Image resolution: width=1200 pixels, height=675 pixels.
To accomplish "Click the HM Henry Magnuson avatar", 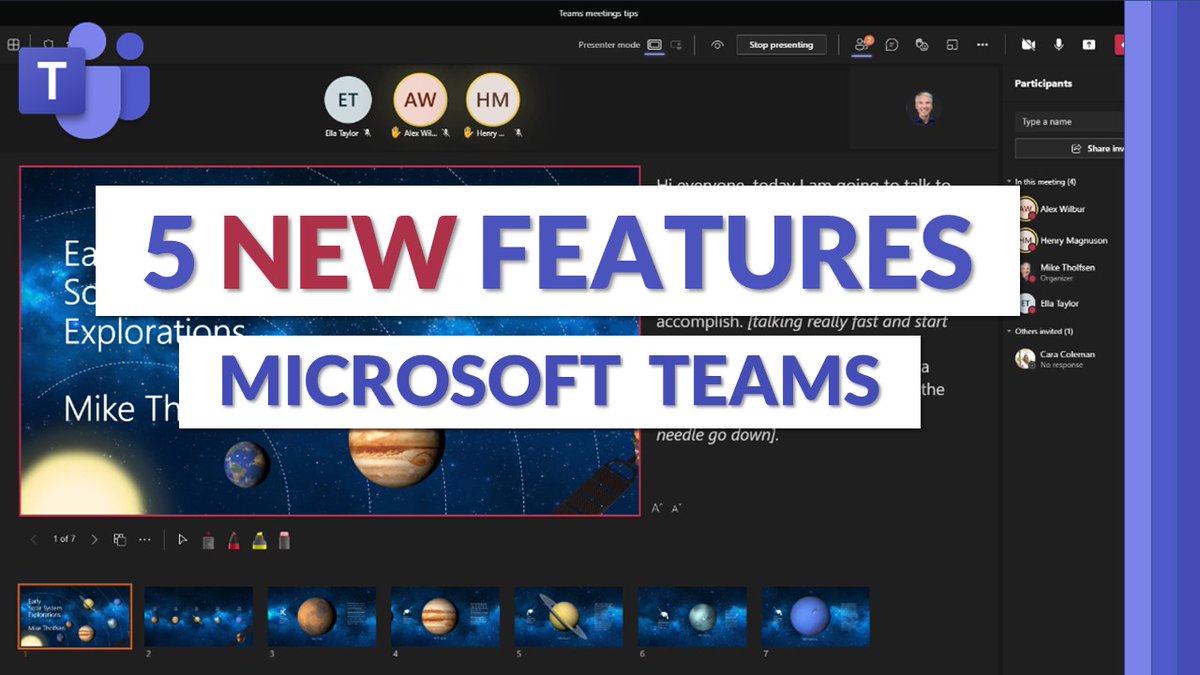I will [x=493, y=100].
